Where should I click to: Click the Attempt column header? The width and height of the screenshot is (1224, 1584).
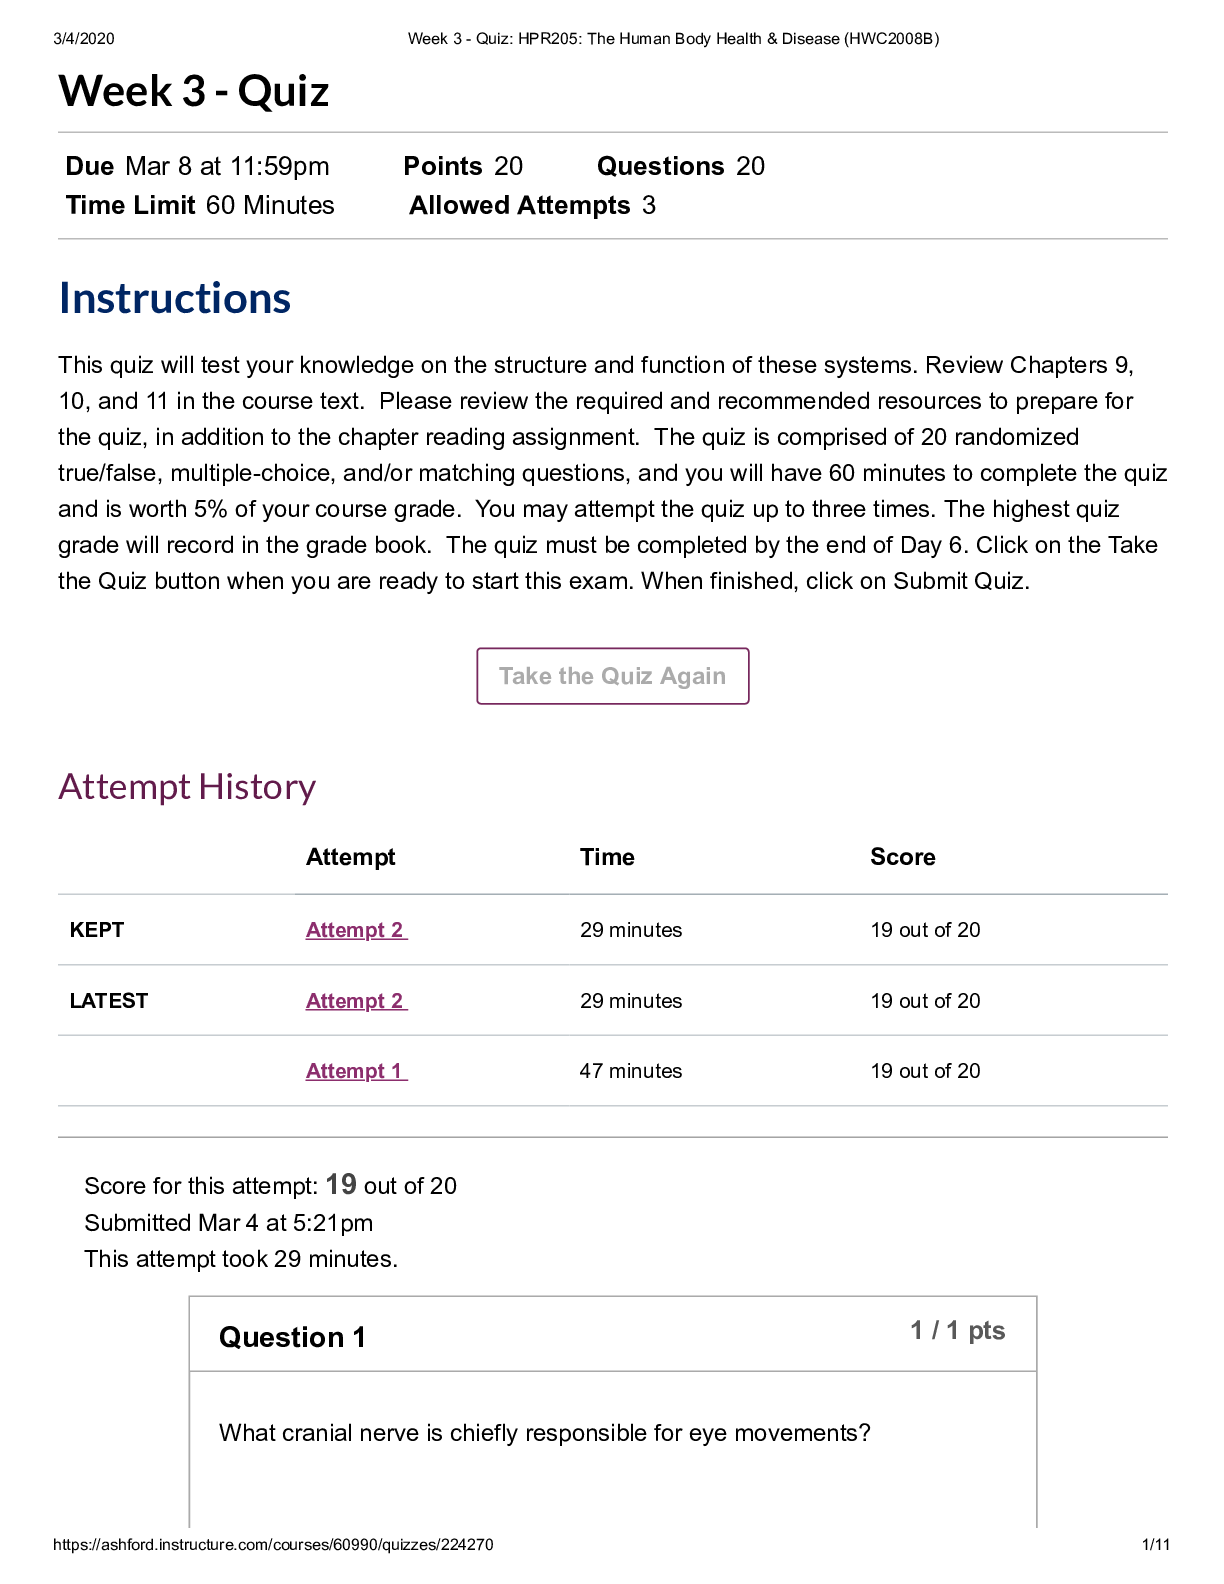[x=350, y=857]
